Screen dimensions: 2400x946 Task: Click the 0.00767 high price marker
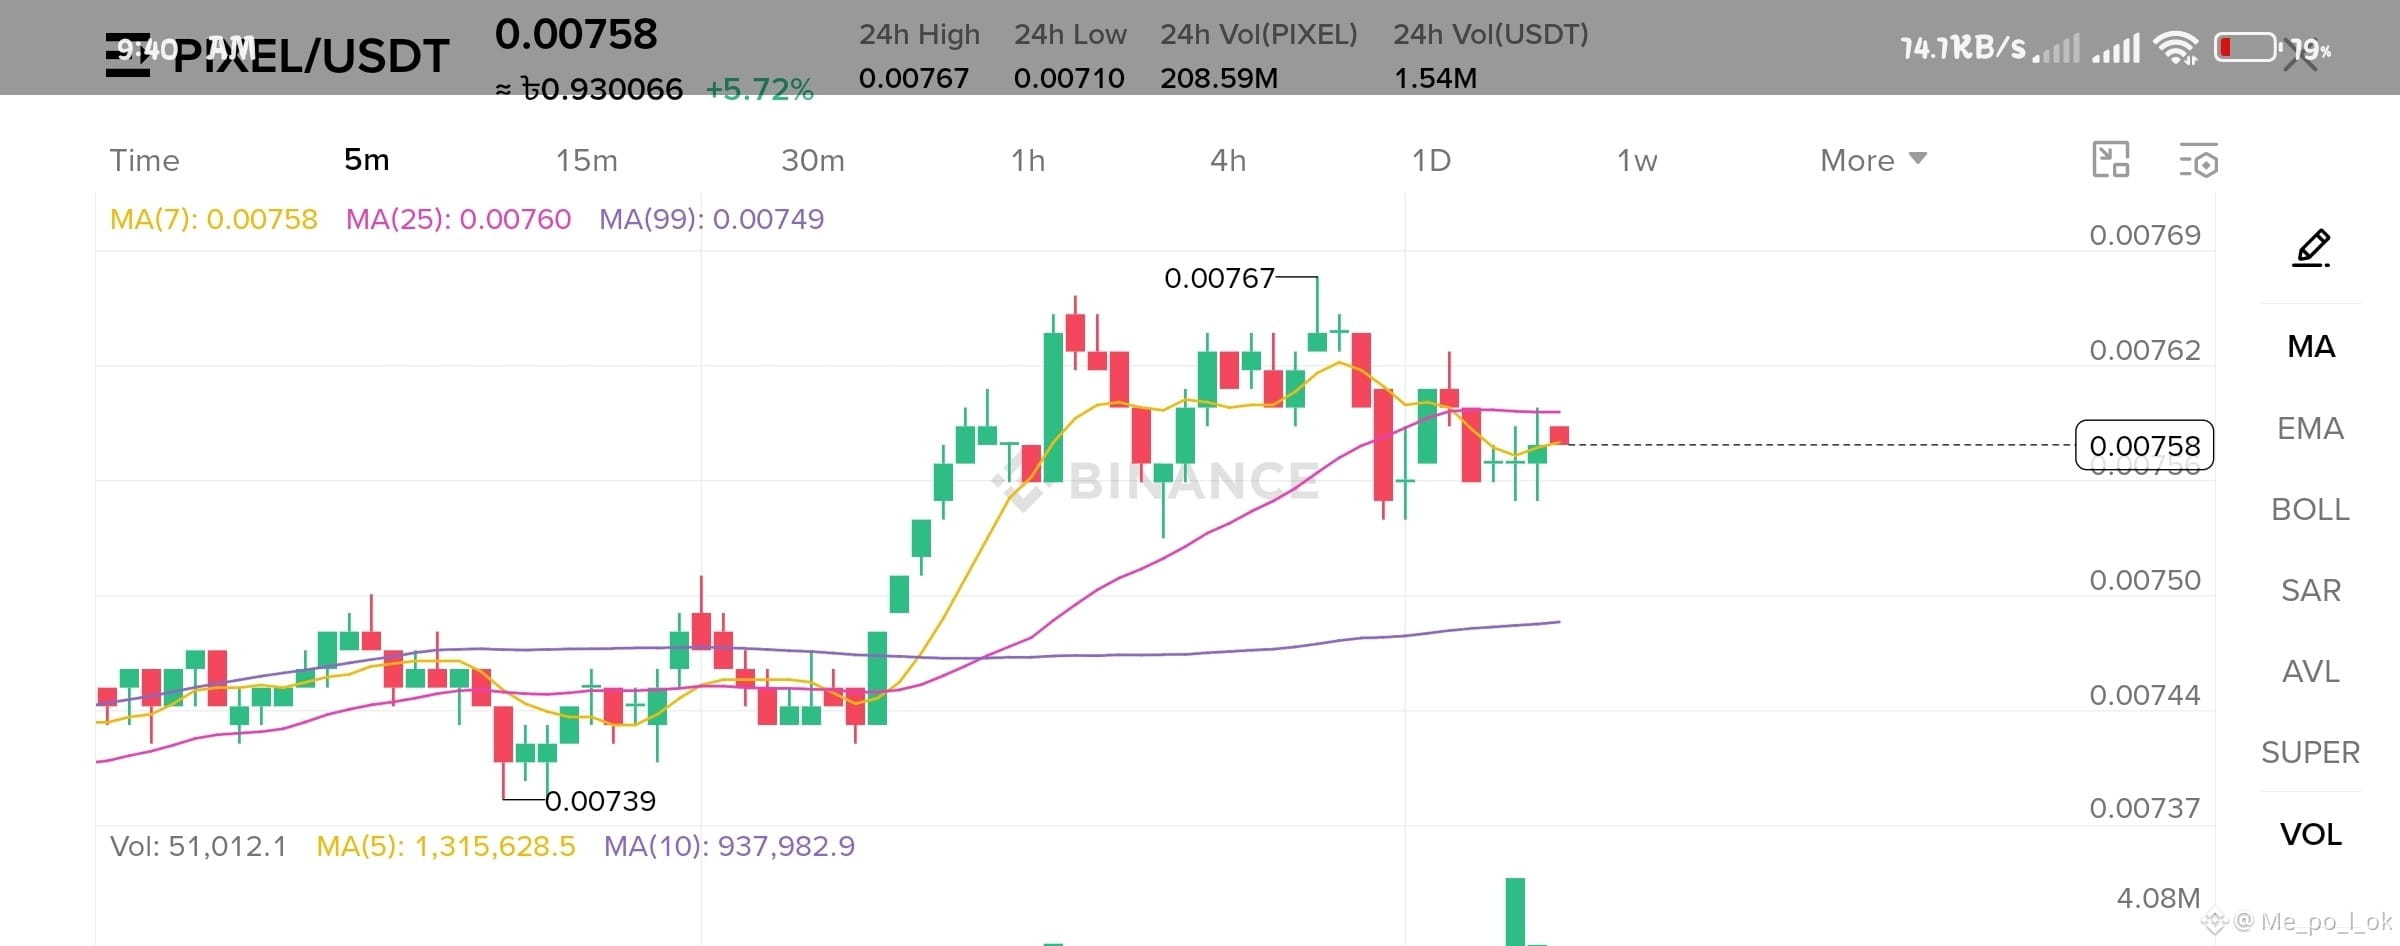click(x=1219, y=278)
